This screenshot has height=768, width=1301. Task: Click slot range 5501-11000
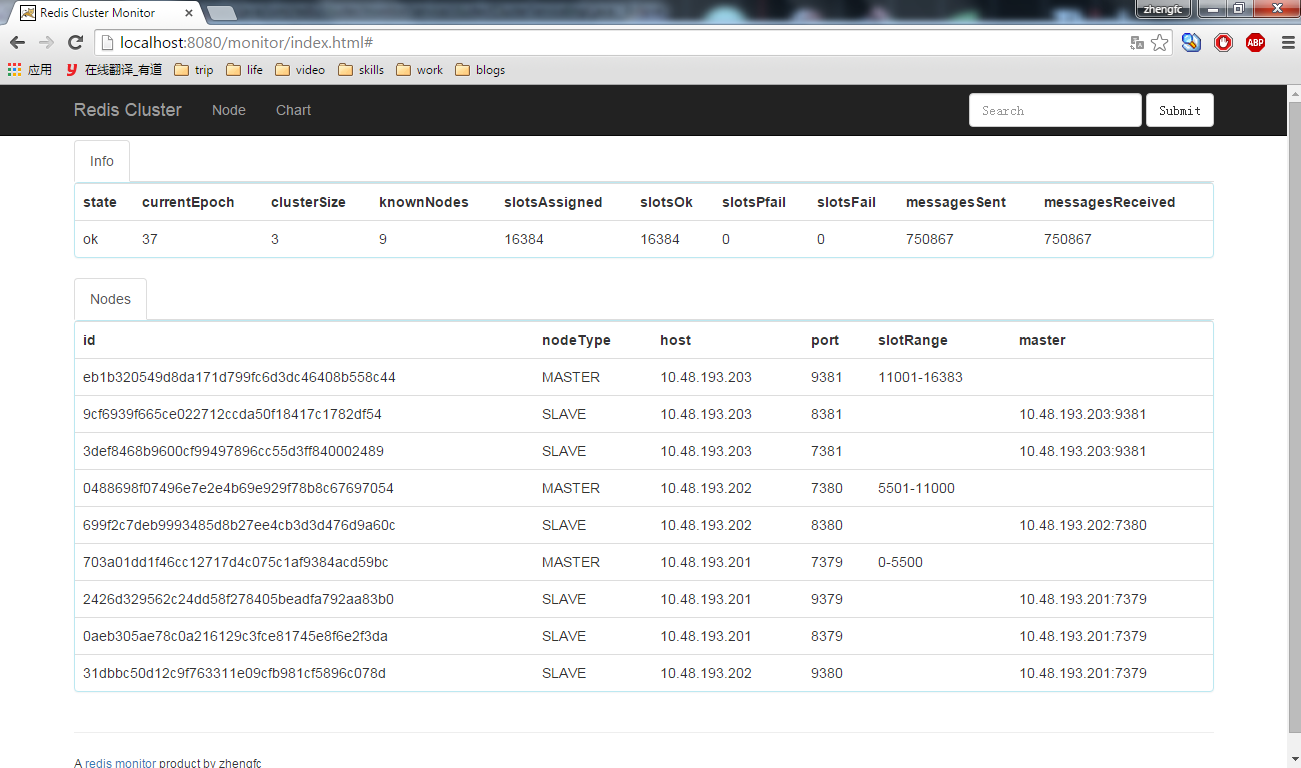916,488
